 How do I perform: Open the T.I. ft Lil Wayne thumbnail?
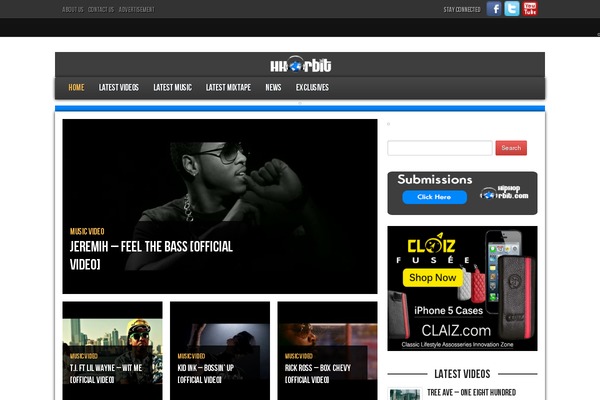pos(112,351)
